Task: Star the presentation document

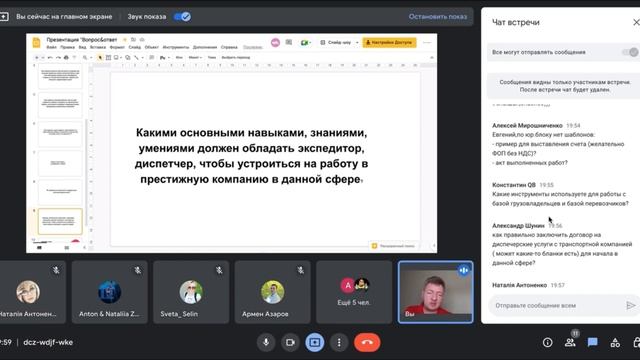Action: click(124, 40)
